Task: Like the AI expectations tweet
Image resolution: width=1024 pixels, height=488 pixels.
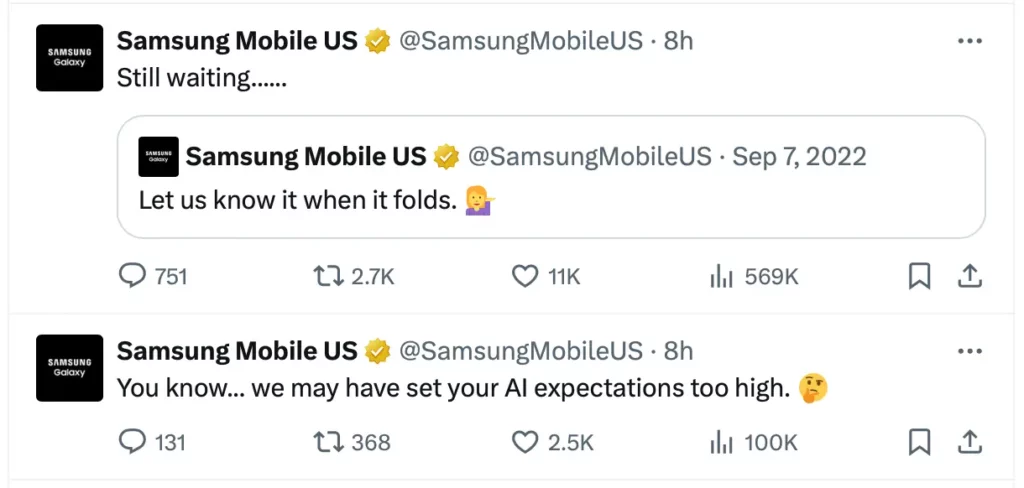Action: coord(552,443)
